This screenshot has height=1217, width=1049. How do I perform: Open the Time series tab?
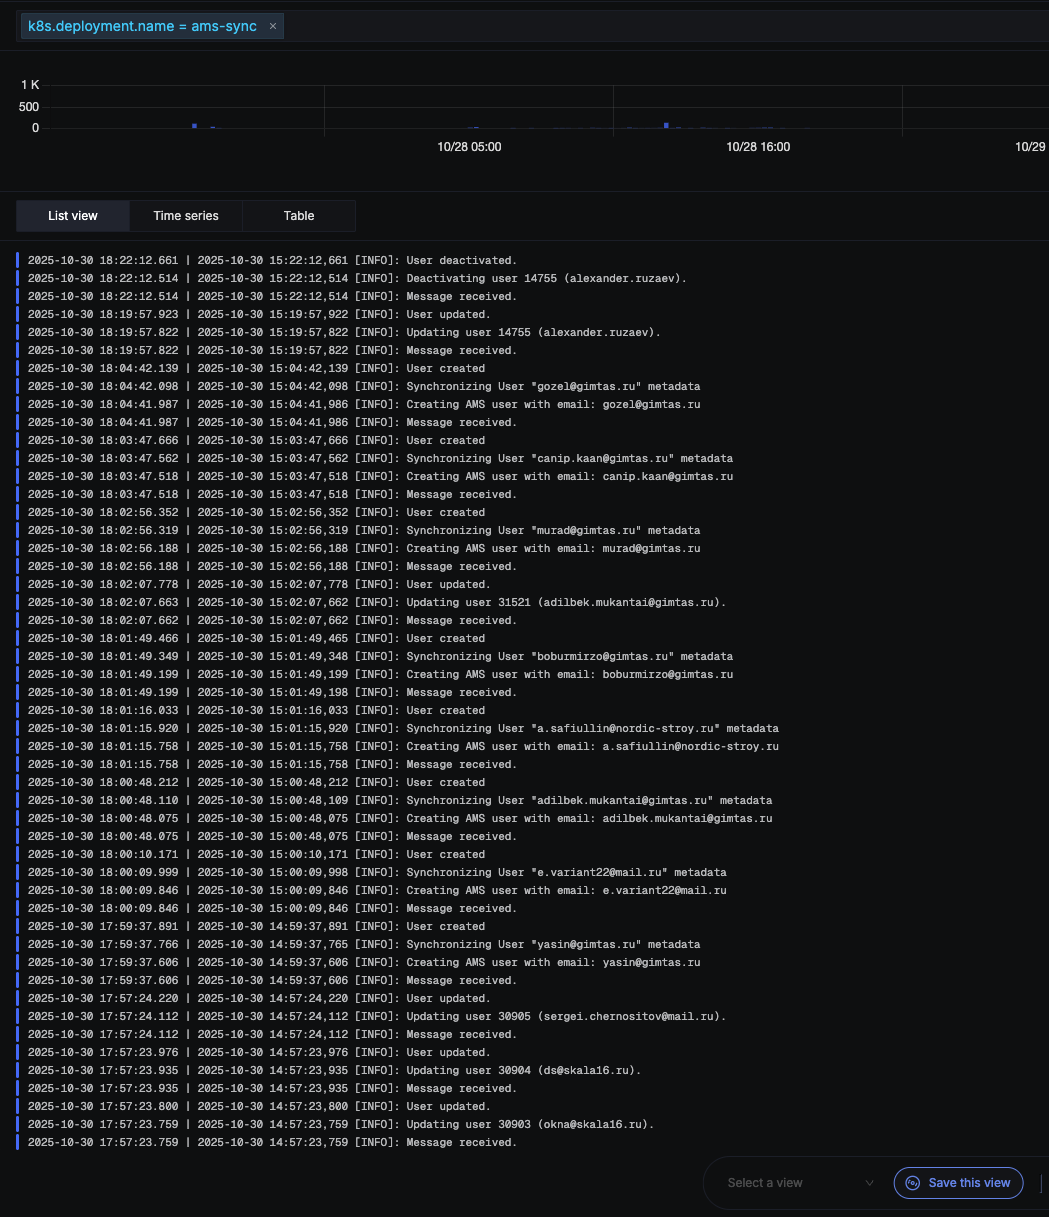pyautogui.click(x=186, y=216)
